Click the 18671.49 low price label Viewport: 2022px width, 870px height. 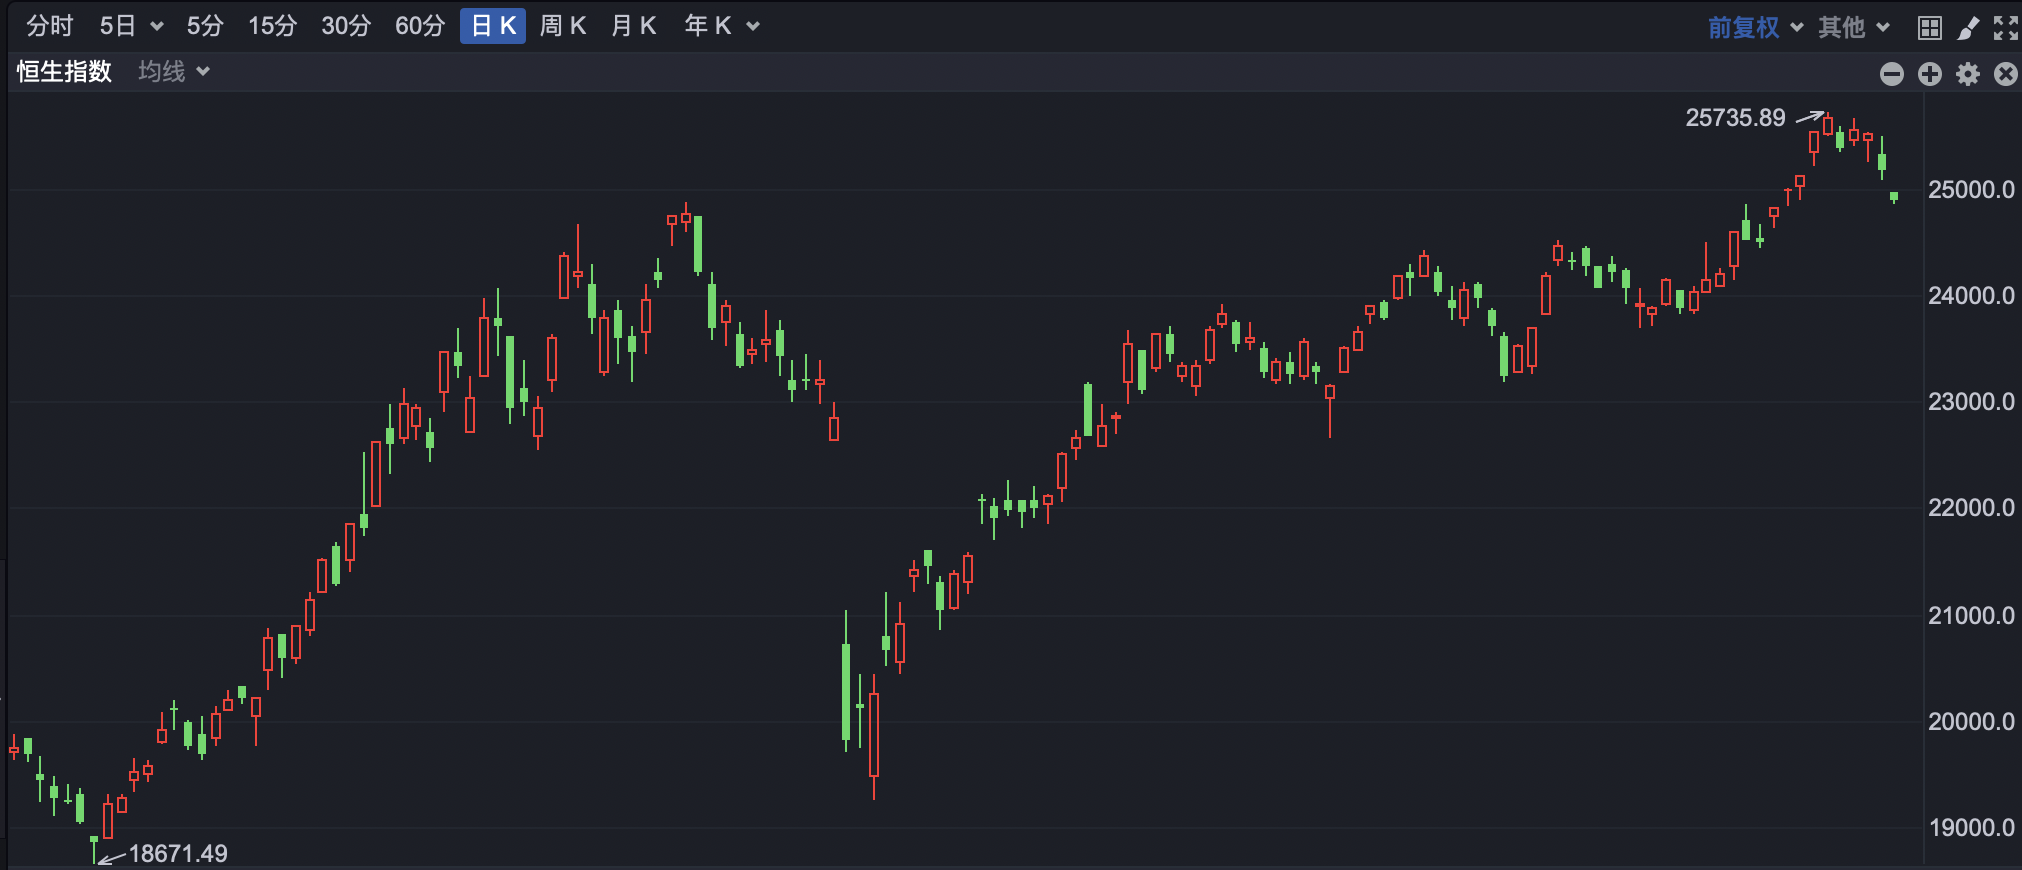tap(178, 853)
